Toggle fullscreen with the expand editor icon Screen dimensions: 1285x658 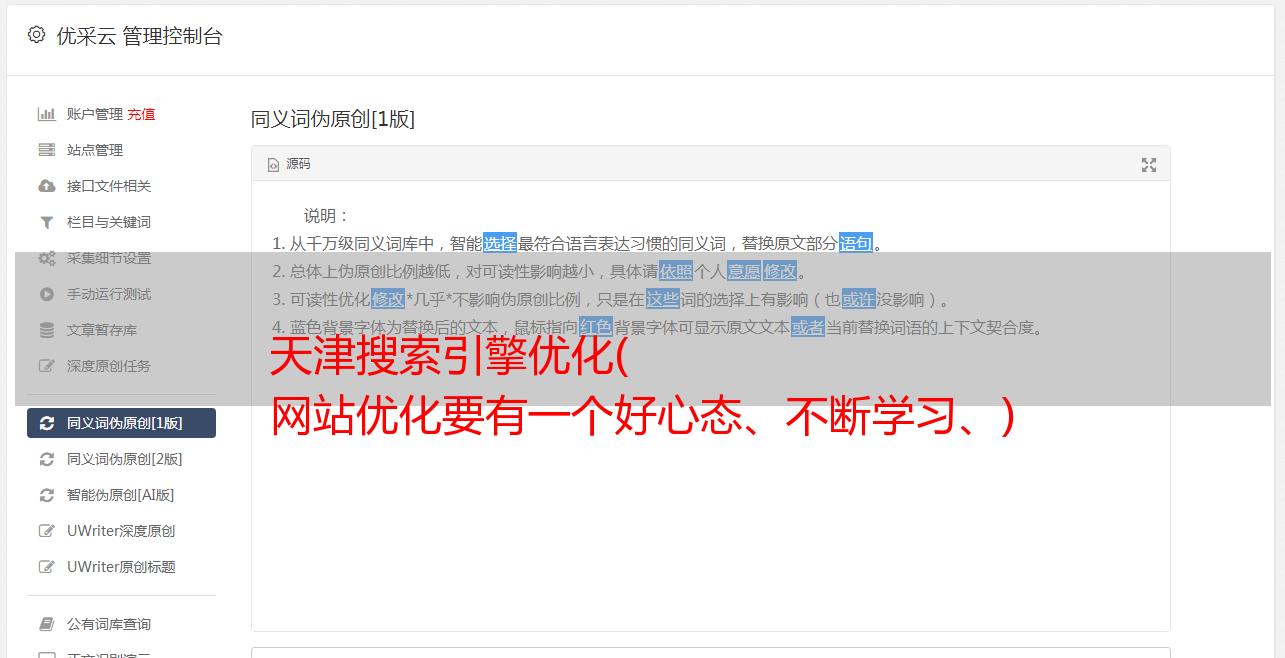click(x=1149, y=165)
